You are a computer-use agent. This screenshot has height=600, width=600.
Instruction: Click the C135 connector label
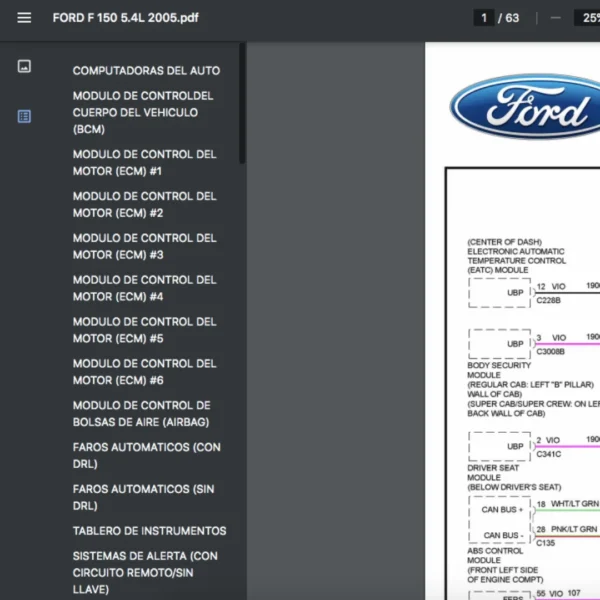click(x=545, y=543)
